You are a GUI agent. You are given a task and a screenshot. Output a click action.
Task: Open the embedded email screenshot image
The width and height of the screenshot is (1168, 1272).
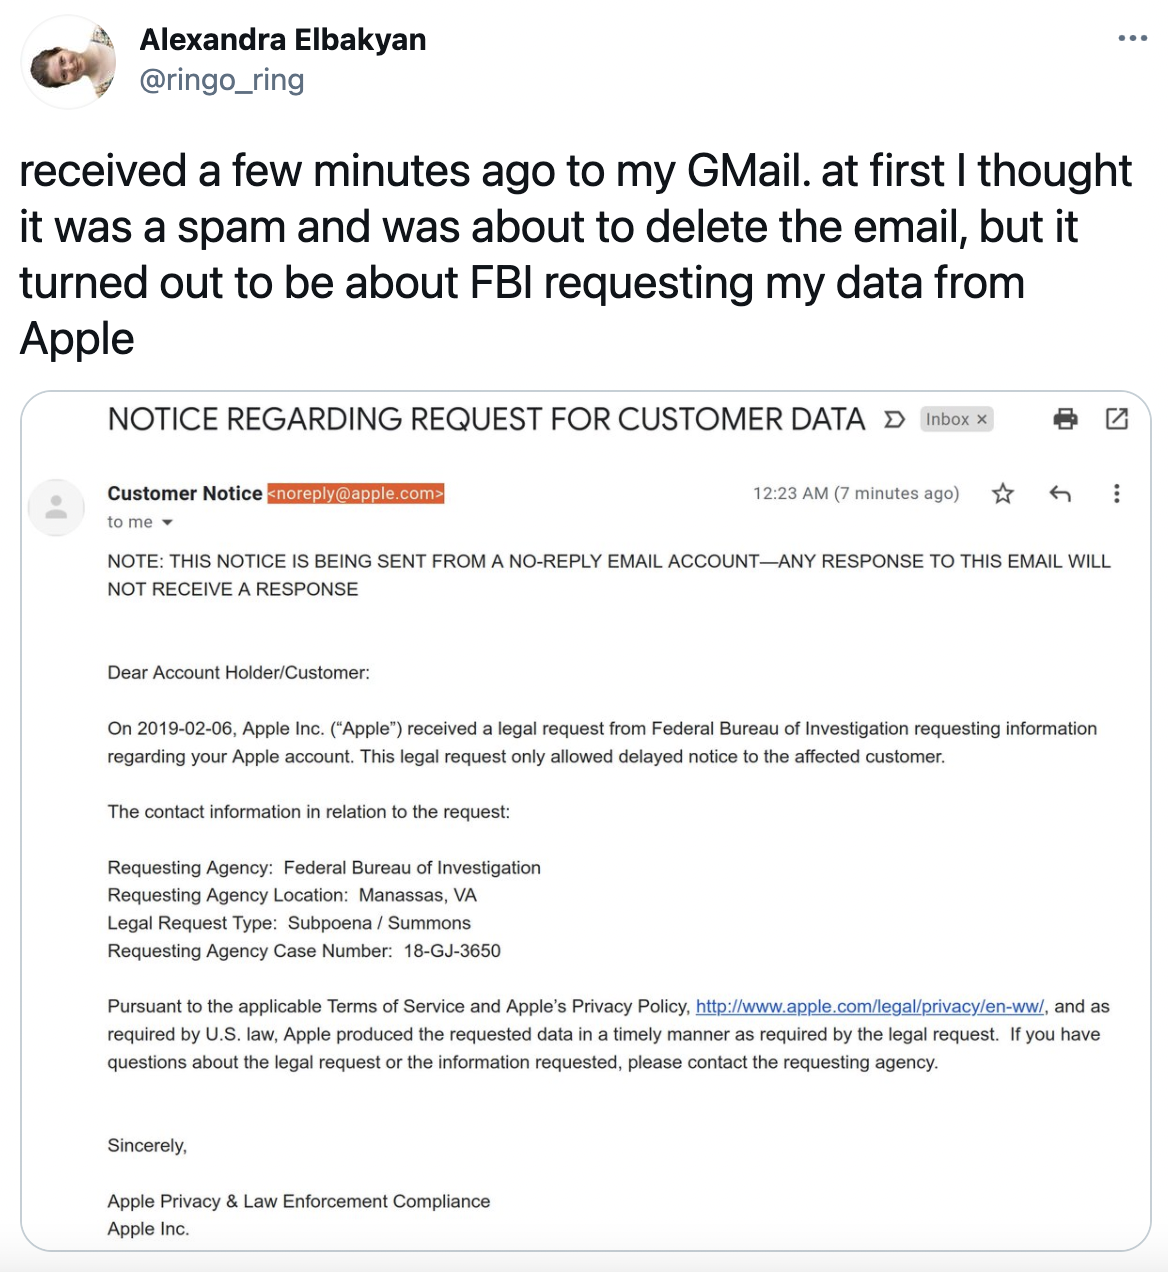[586, 821]
